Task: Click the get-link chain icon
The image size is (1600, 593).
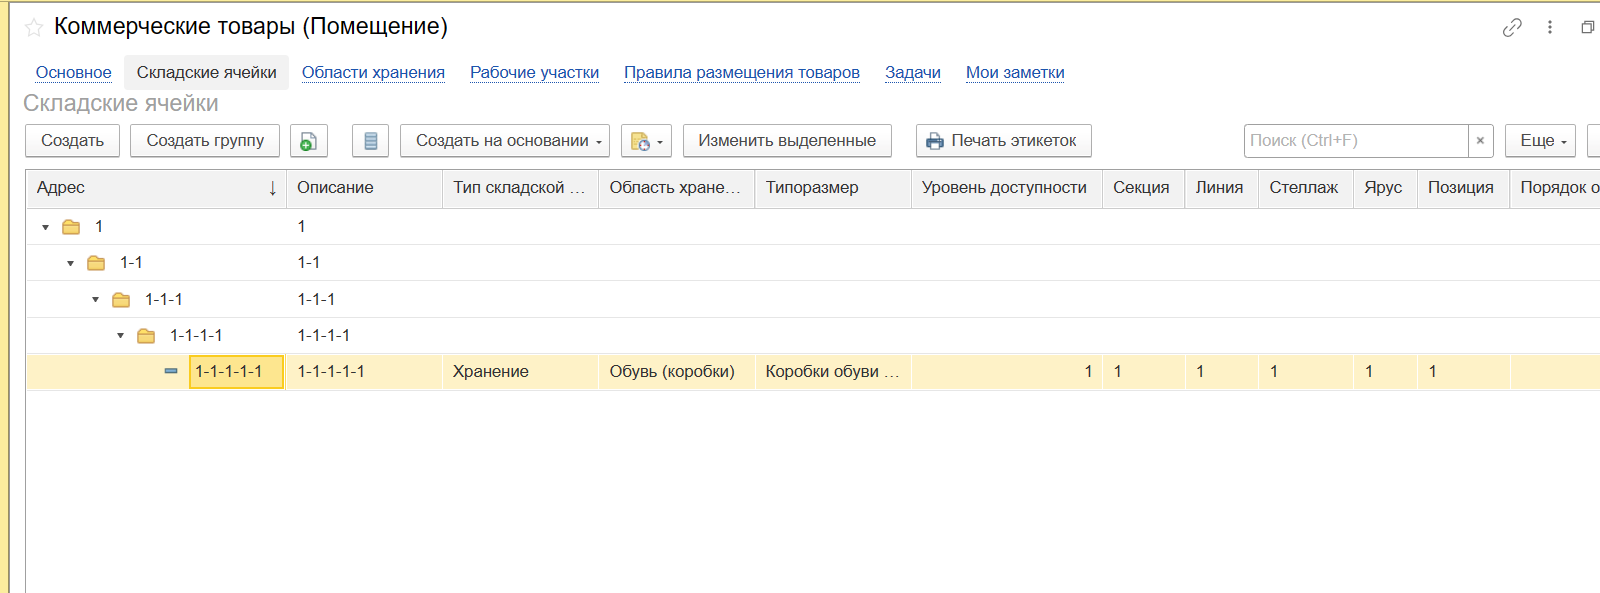Action: pyautogui.click(x=1511, y=28)
